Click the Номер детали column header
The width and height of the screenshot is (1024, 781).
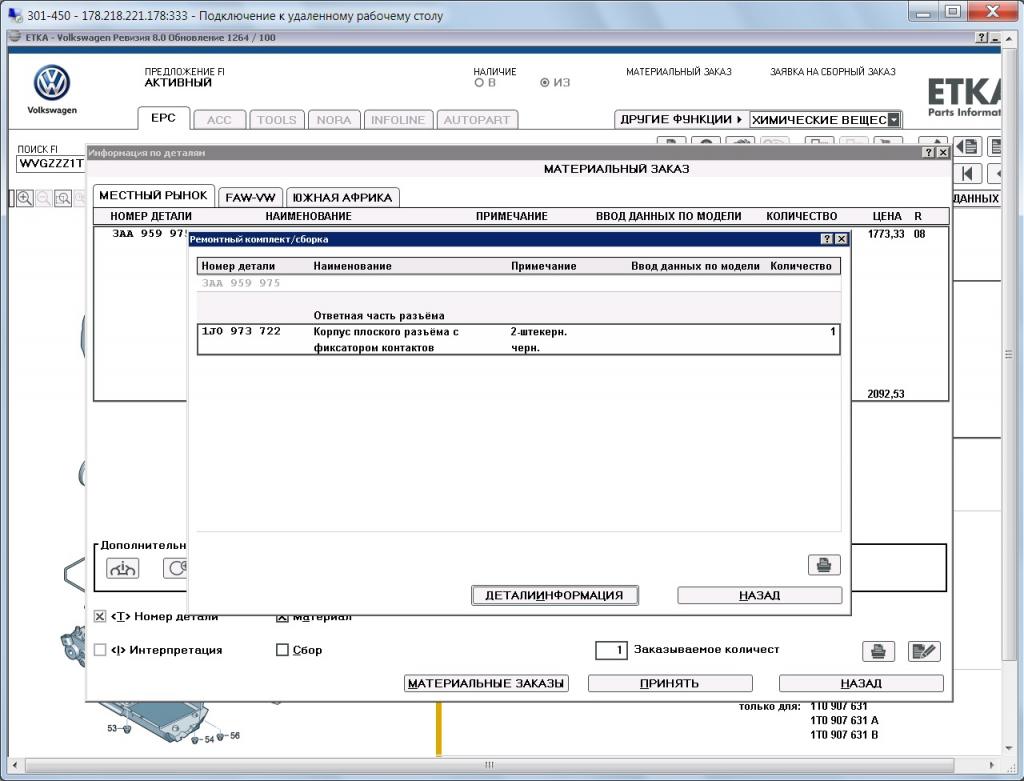(238, 266)
